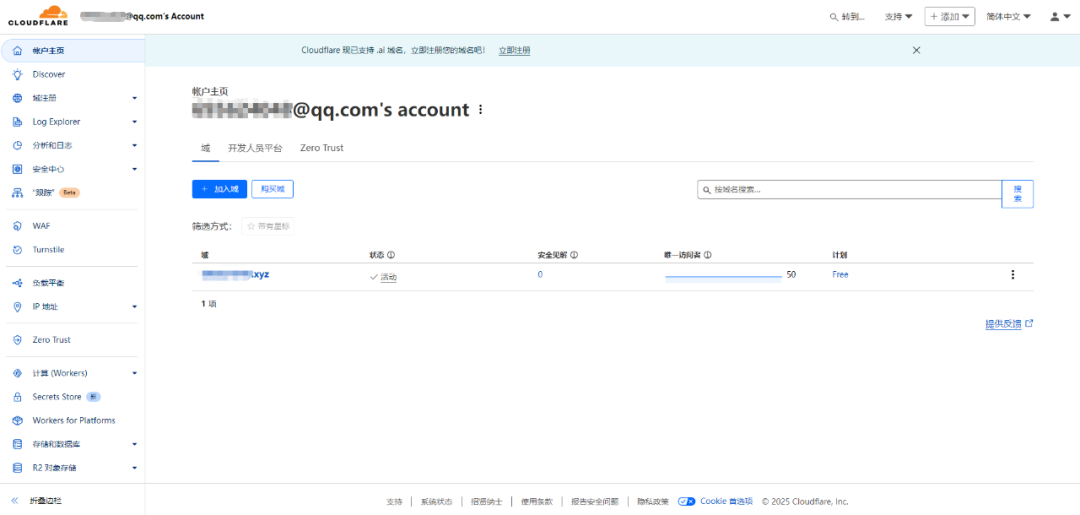
Task: Open the footer 系统状态 link
Action: point(437,502)
